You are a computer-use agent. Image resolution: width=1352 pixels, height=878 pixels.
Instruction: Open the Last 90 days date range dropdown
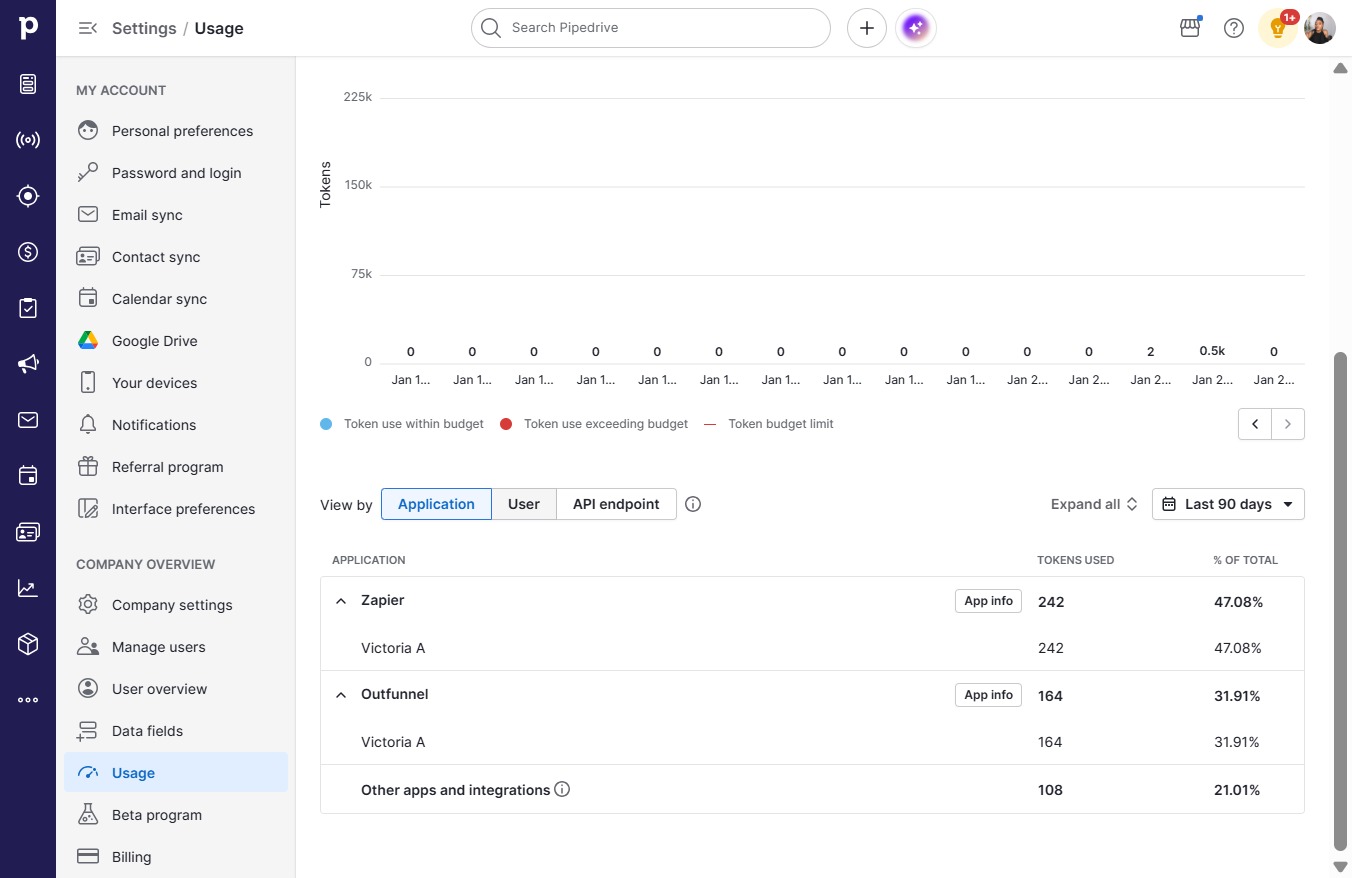click(1228, 504)
